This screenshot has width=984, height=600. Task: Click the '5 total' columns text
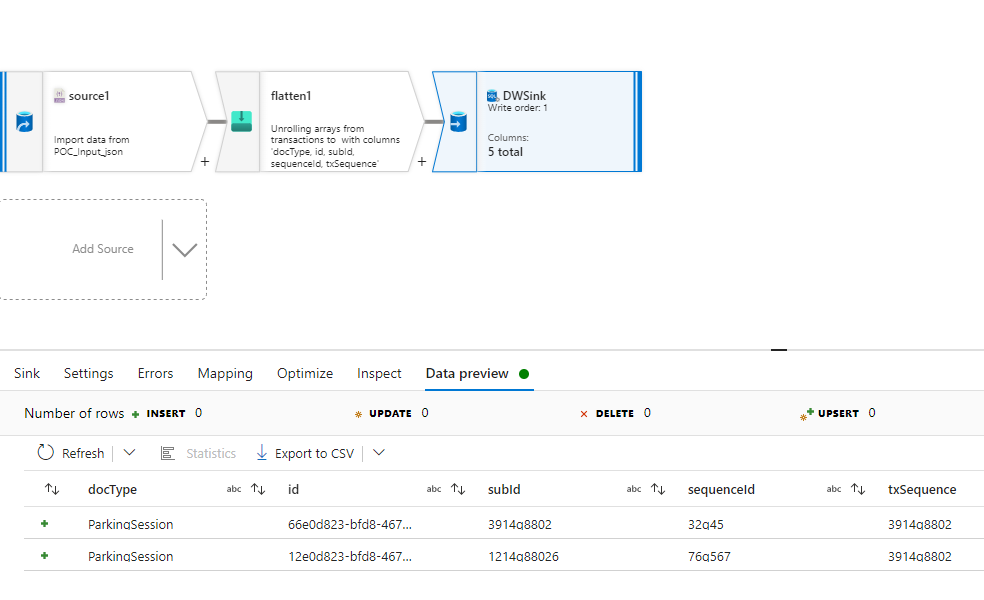tap(505, 152)
